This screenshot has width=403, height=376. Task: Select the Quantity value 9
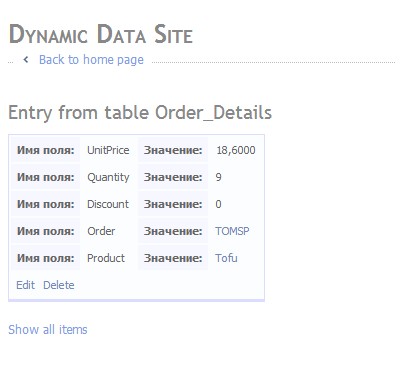[218, 177]
